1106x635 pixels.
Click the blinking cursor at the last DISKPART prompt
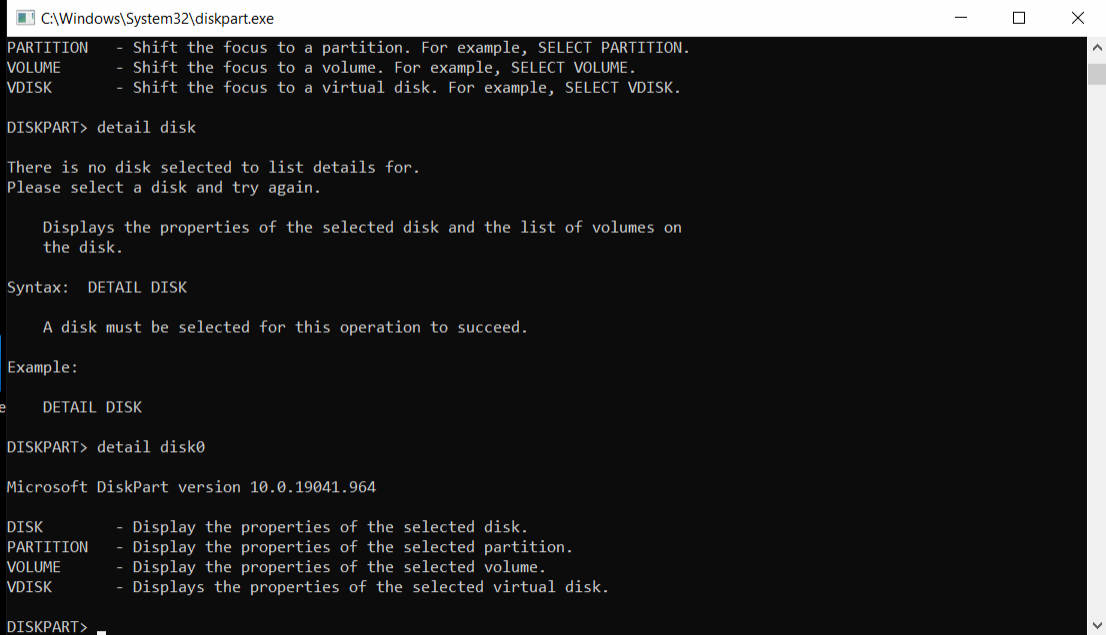tap(102, 628)
